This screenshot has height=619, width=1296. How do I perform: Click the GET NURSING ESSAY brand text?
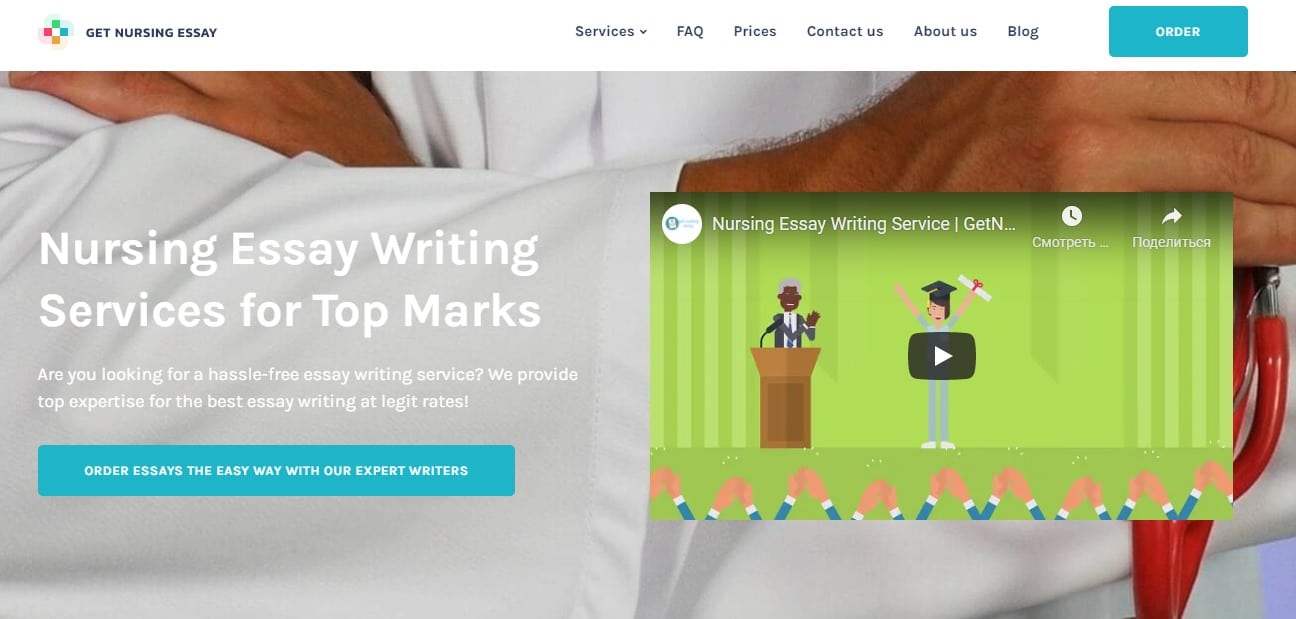pyautogui.click(x=151, y=32)
